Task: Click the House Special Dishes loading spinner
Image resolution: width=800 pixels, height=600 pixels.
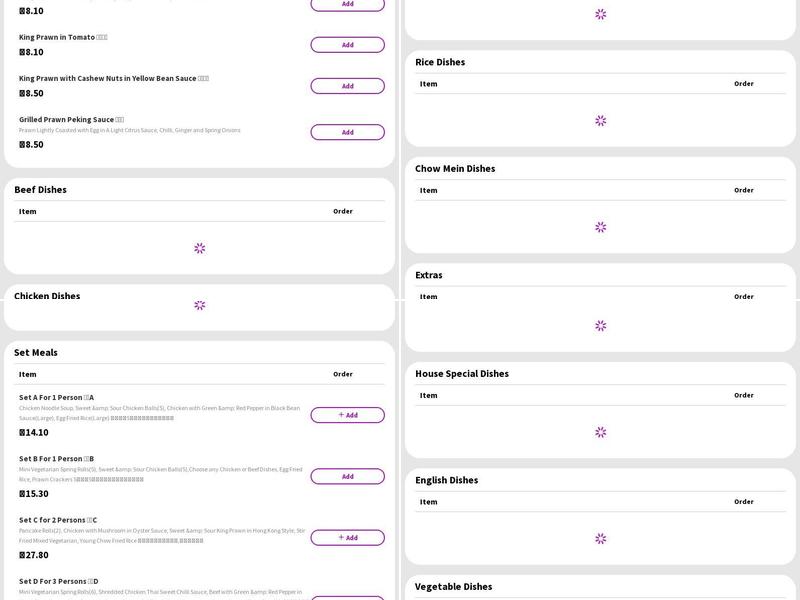Action: (x=600, y=432)
